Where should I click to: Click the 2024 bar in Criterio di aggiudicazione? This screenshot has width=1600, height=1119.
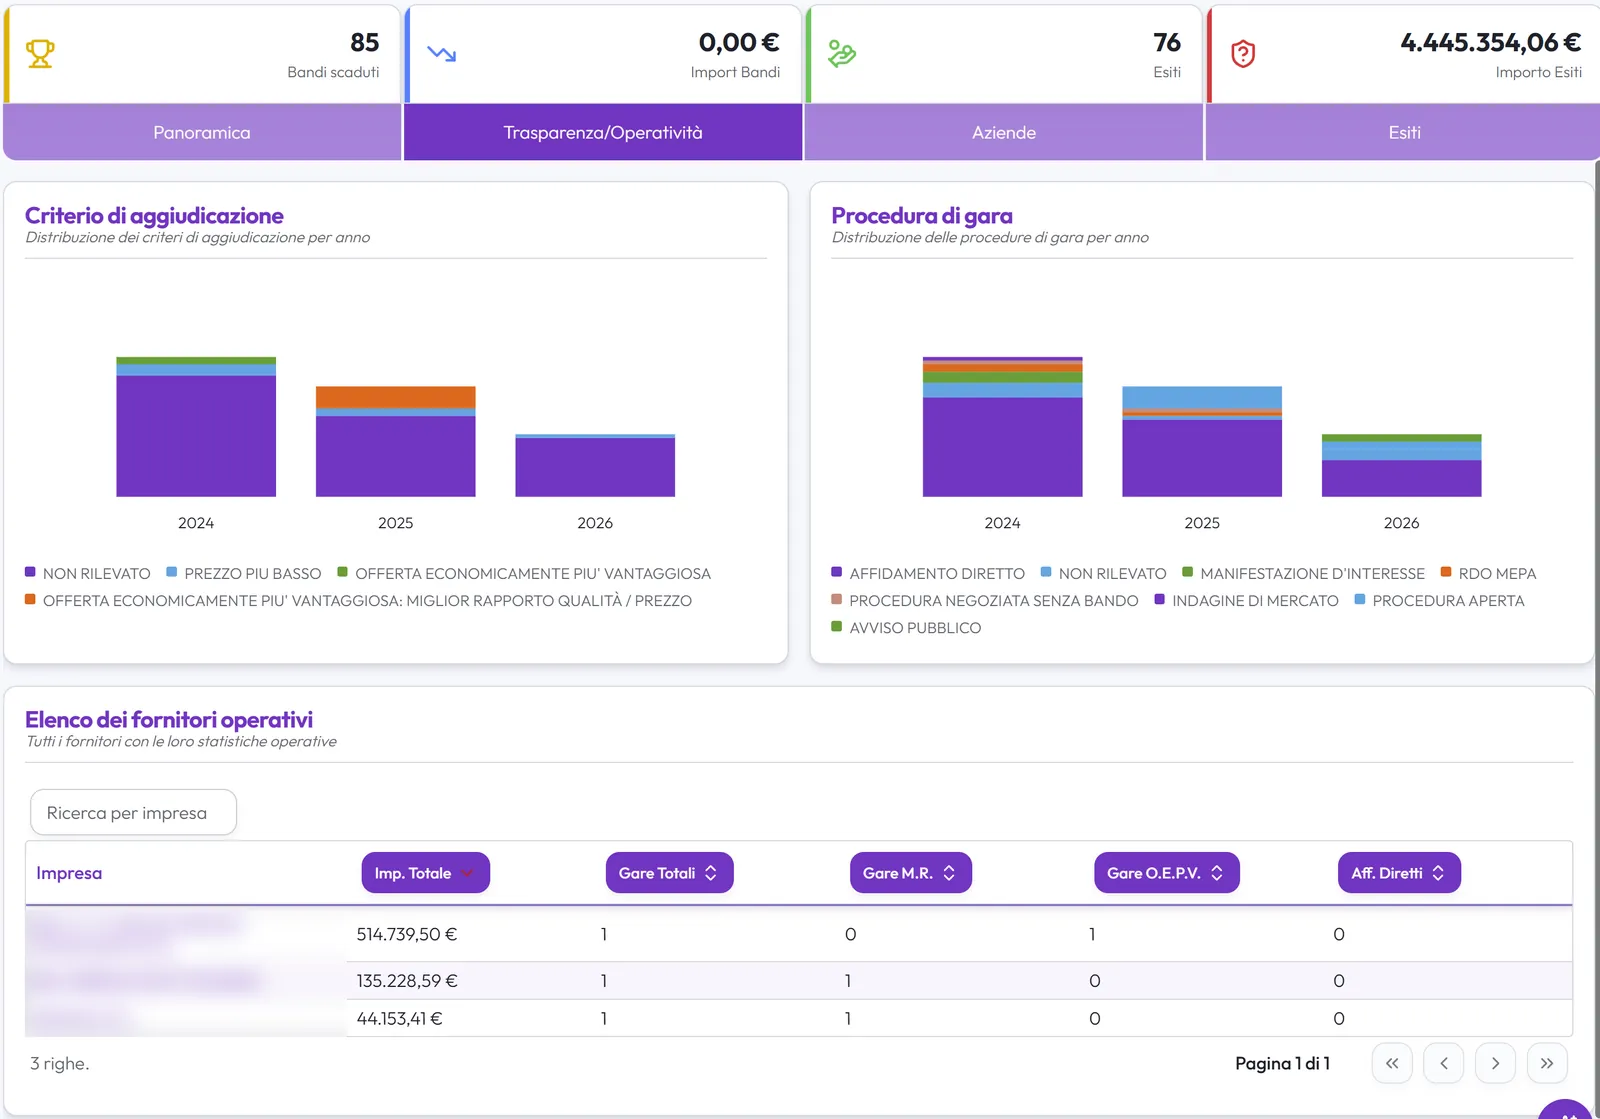(196, 427)
